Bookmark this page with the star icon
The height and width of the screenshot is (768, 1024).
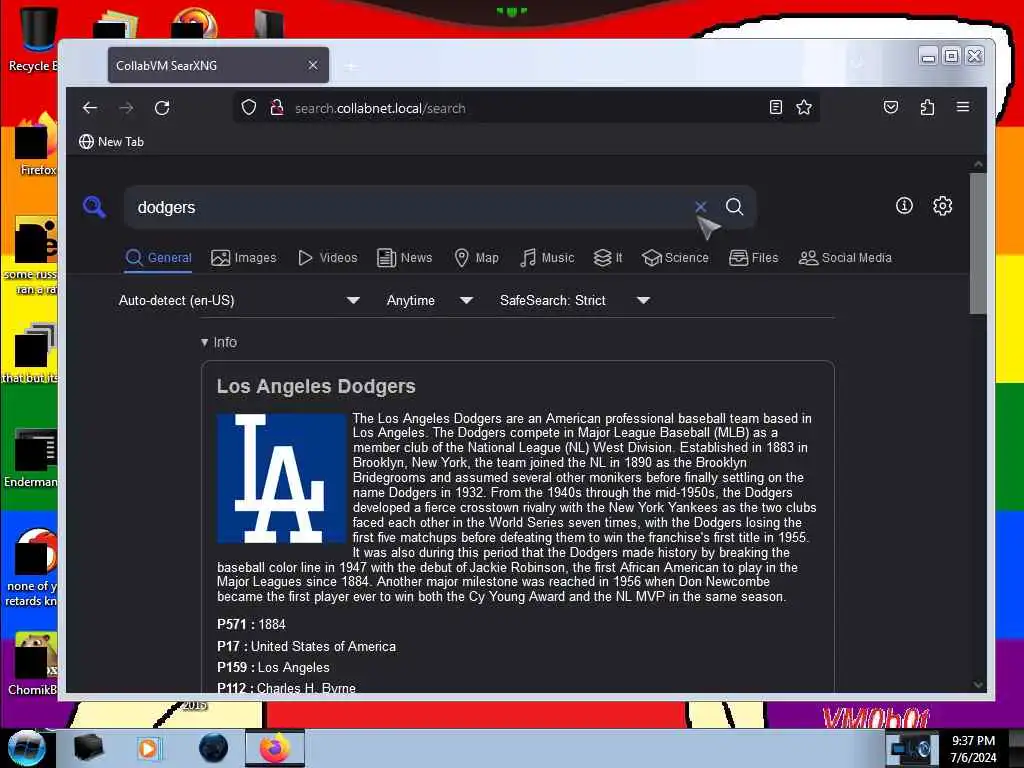tap(804, 107)
